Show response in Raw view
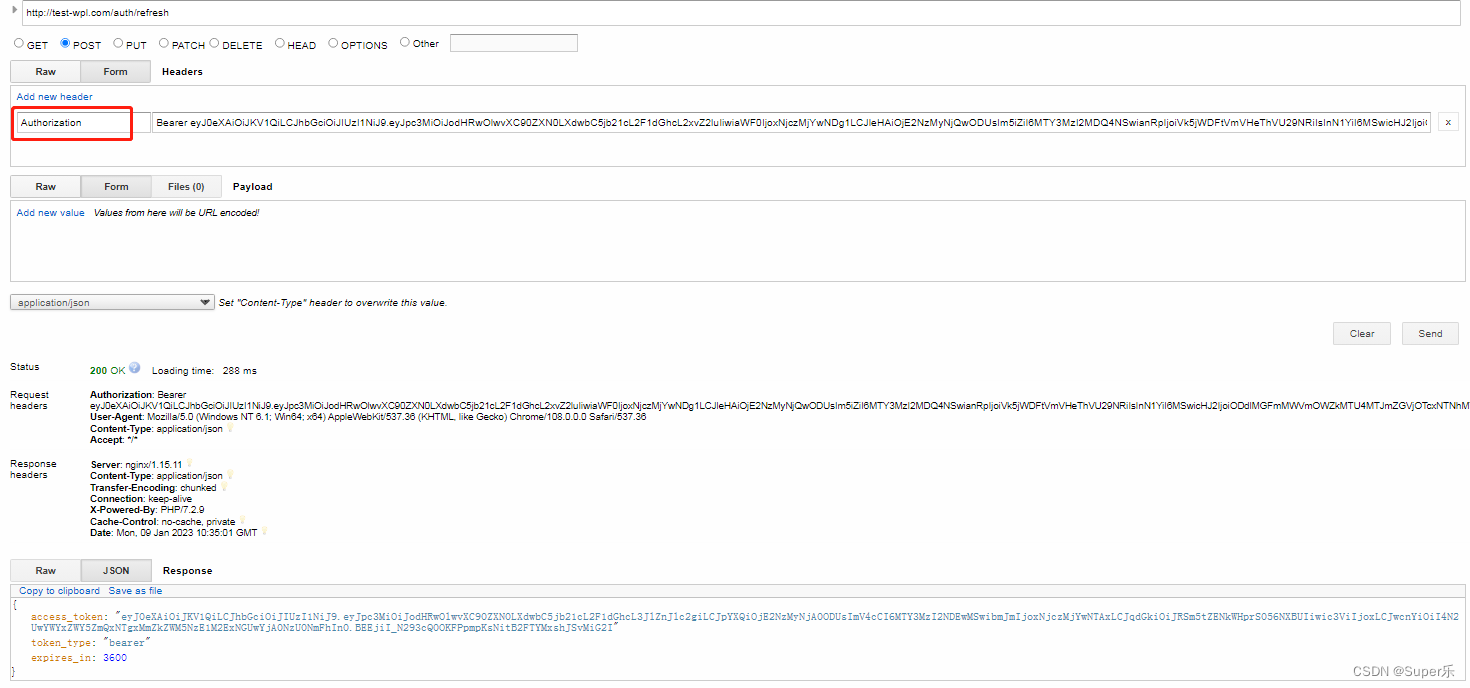The width and height of the screenshot is (1470, 688). pos(45,571)
